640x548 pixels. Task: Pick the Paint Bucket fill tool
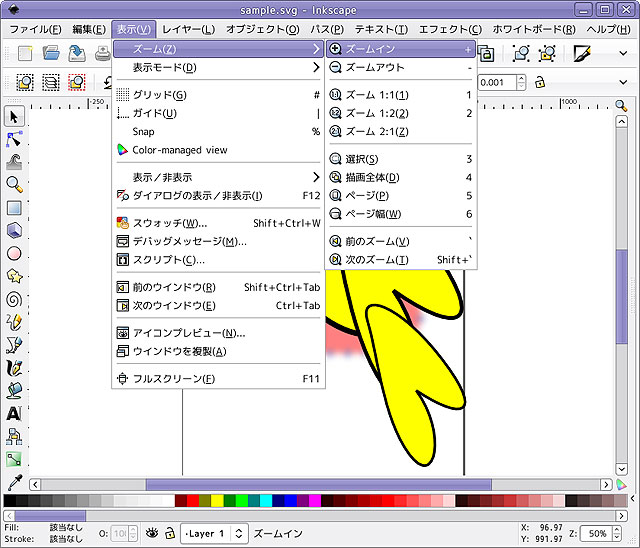(14, 390)
